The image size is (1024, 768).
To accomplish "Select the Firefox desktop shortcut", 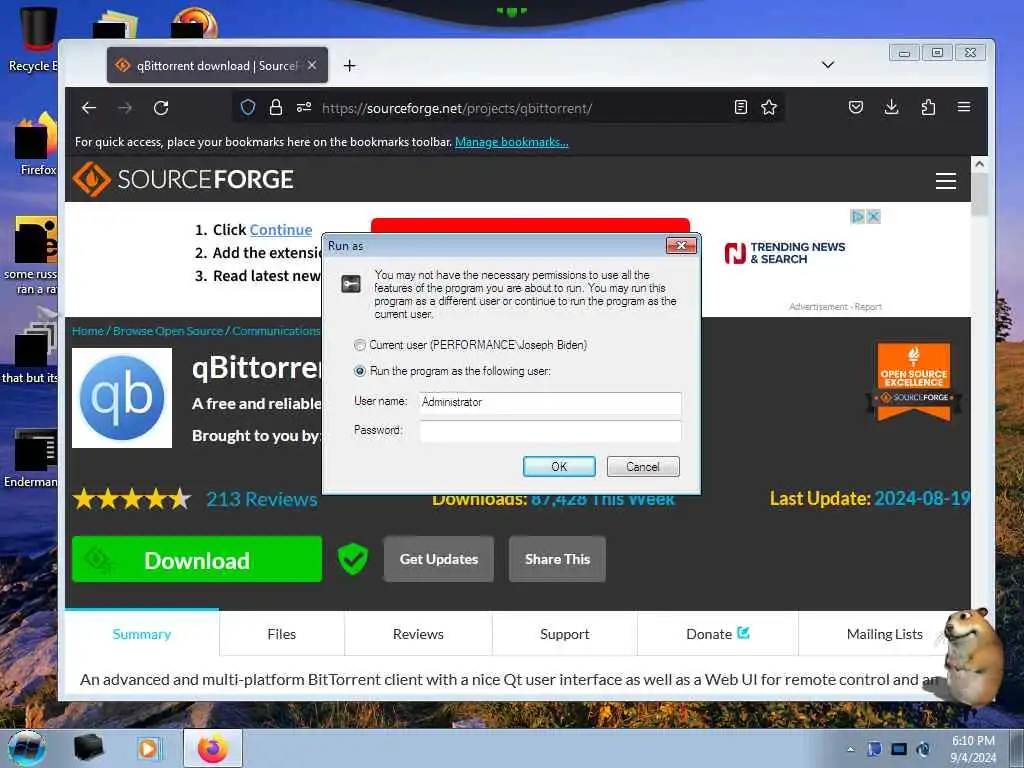I will coord(36,144).
